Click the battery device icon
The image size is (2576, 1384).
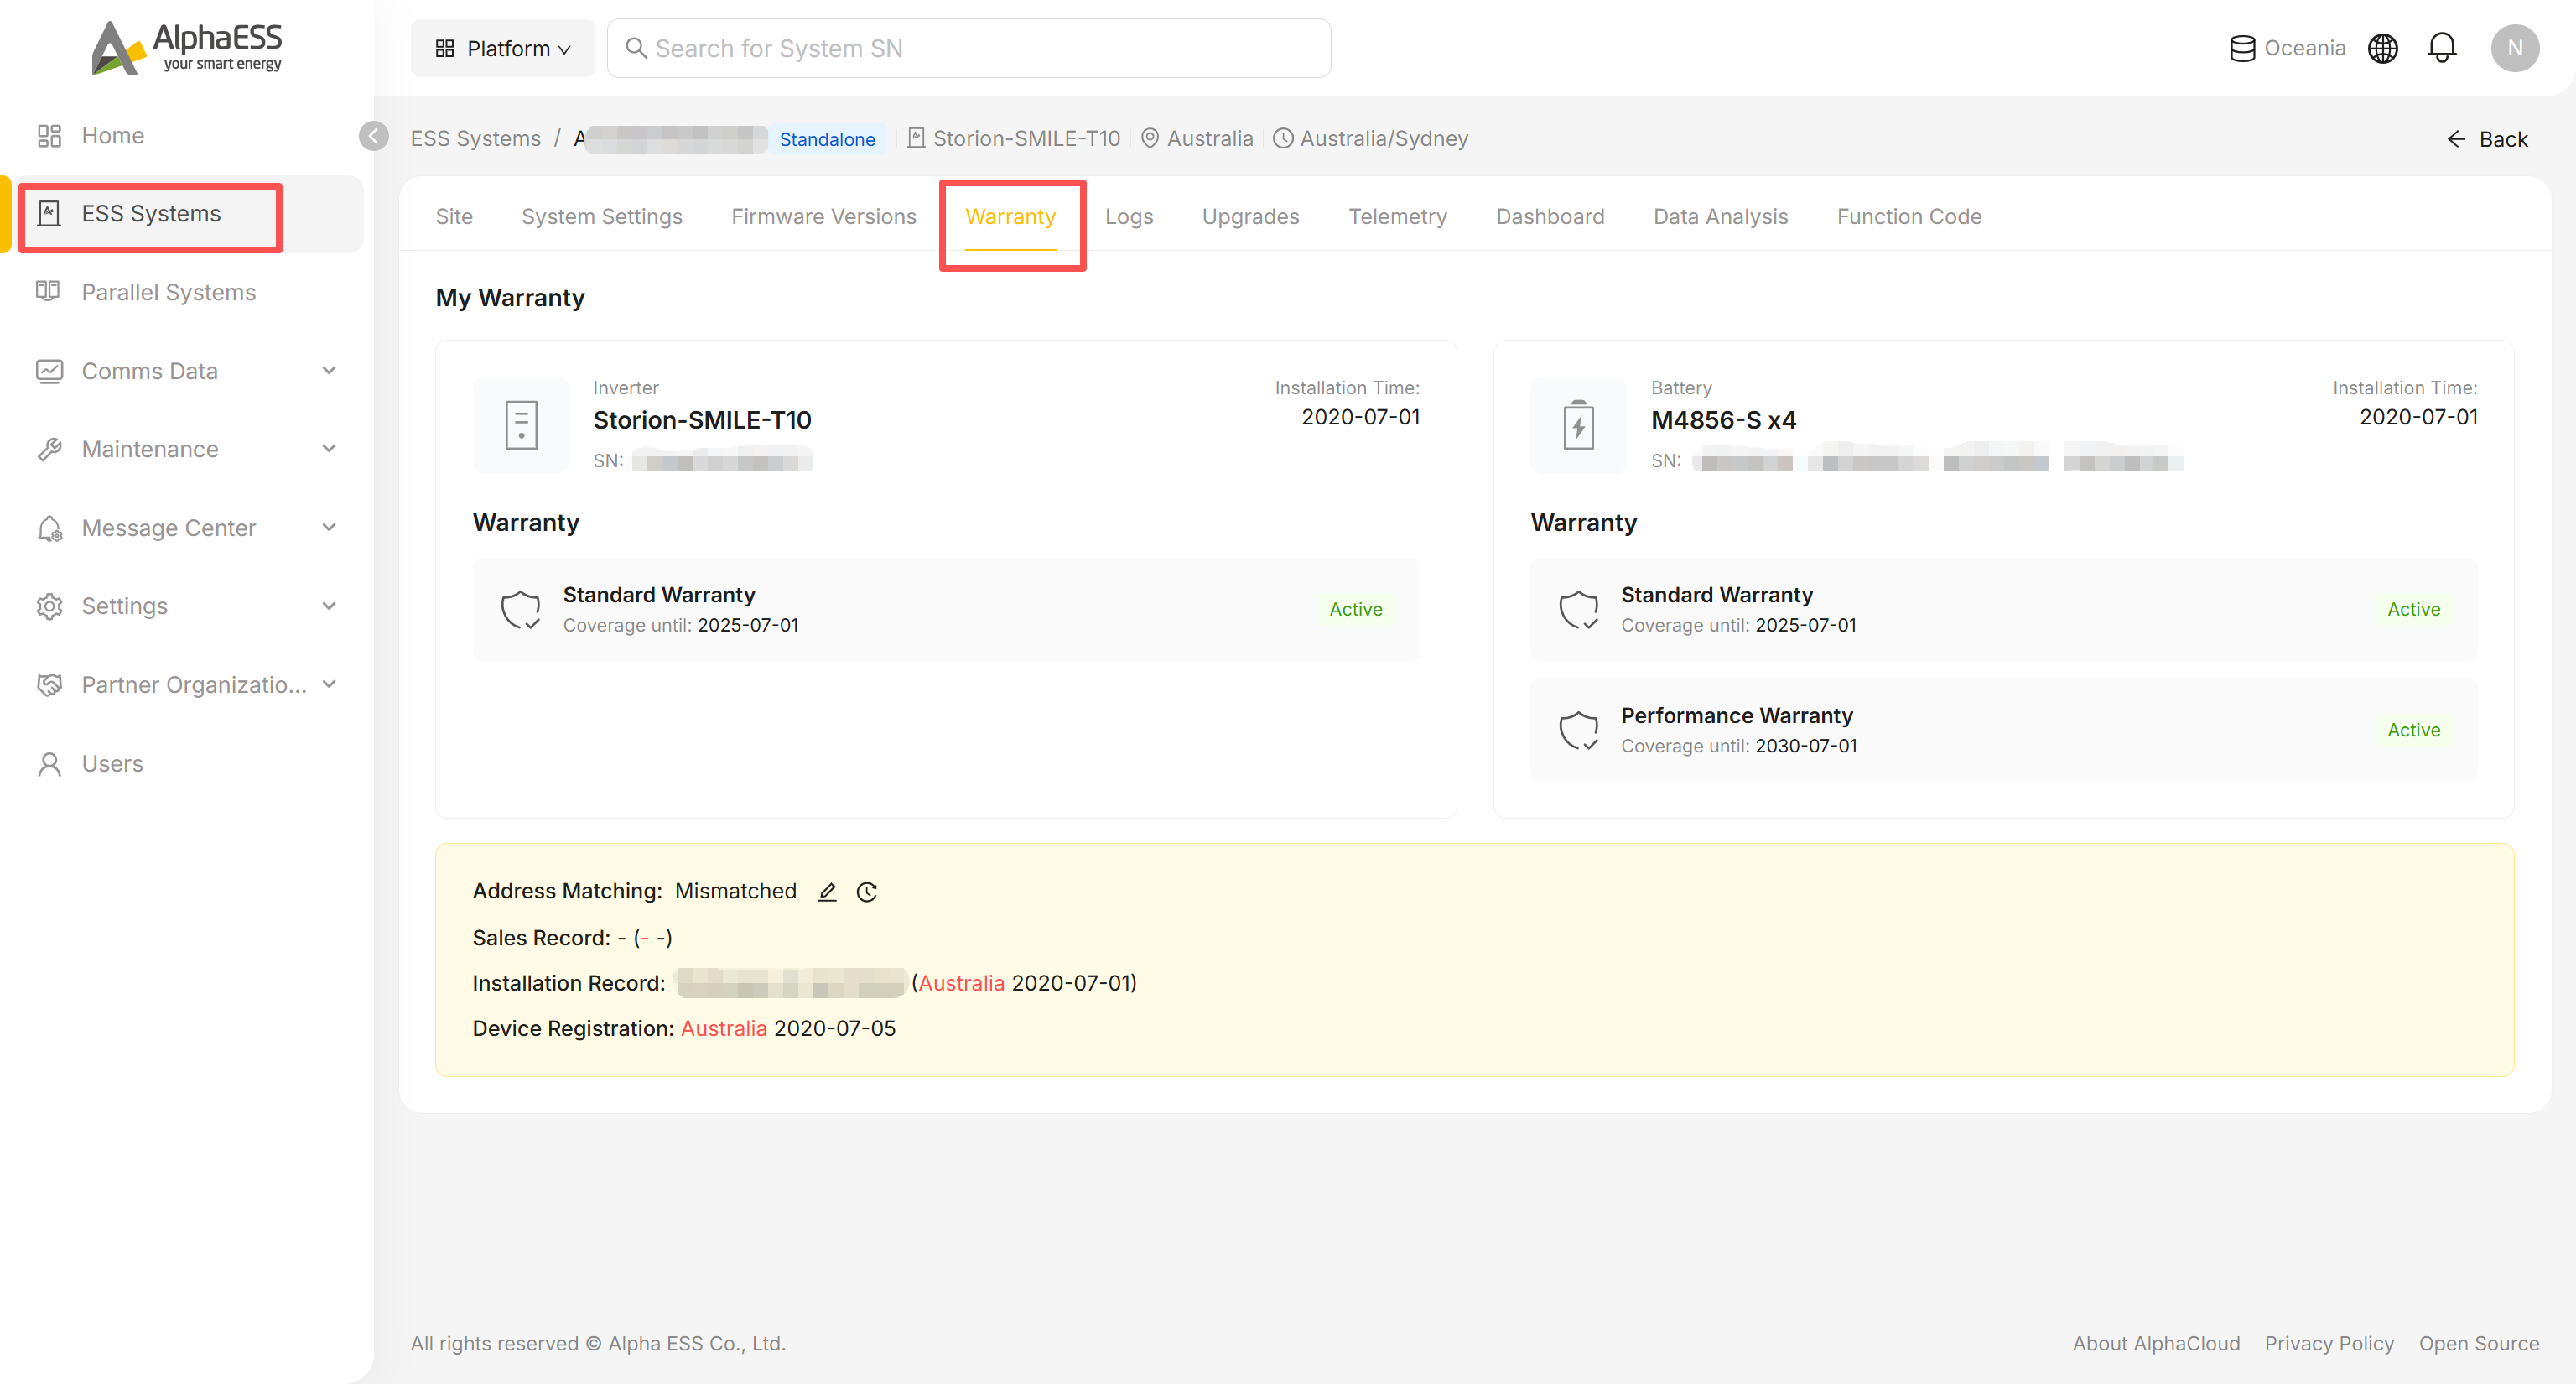pos(1578,424)
